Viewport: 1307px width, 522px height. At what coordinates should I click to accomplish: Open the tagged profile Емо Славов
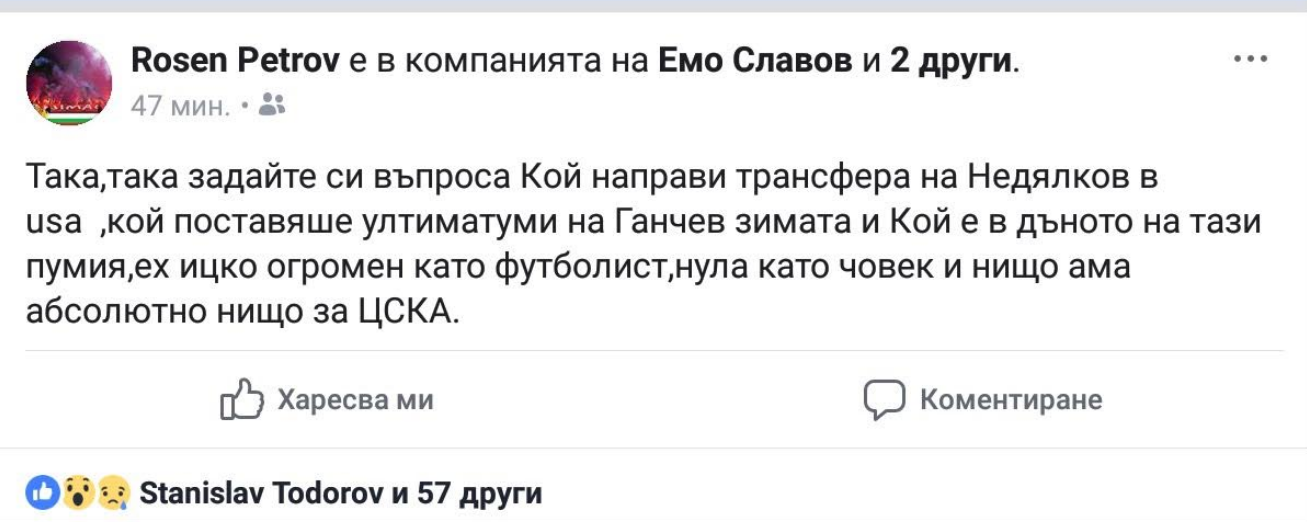(x=756, y=63)
